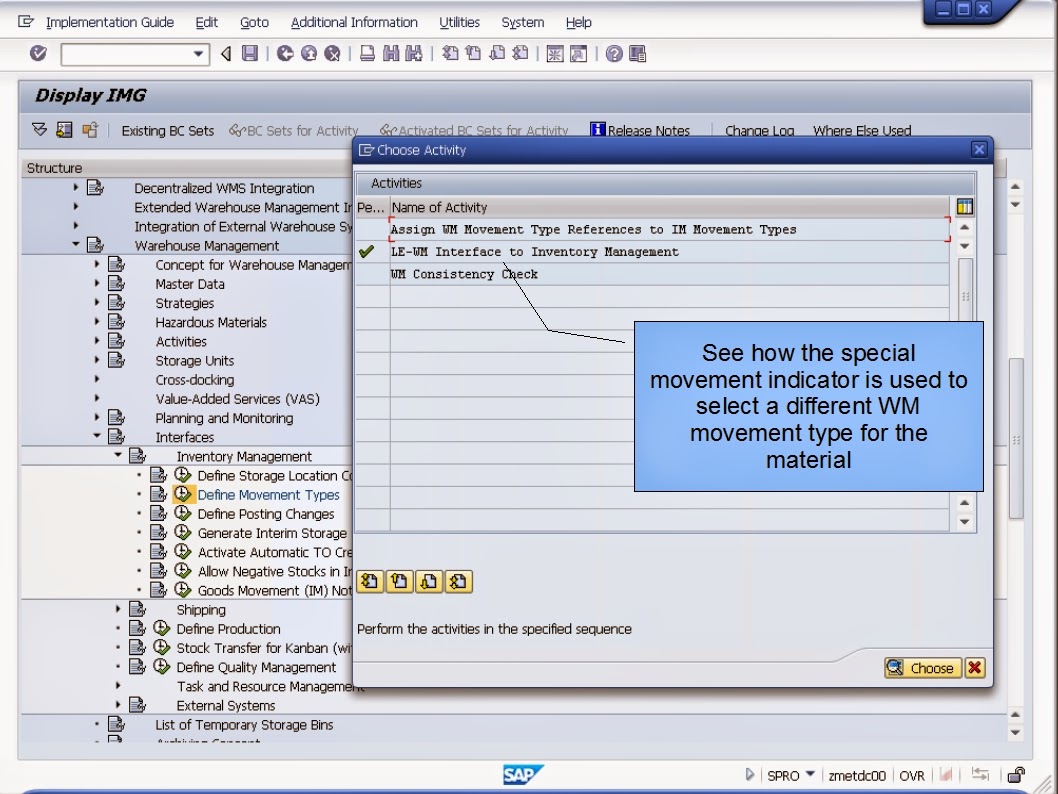Click the green Enter checkmark icon
The height and width of the screenshot is (794, 1058).
point(38,53)
